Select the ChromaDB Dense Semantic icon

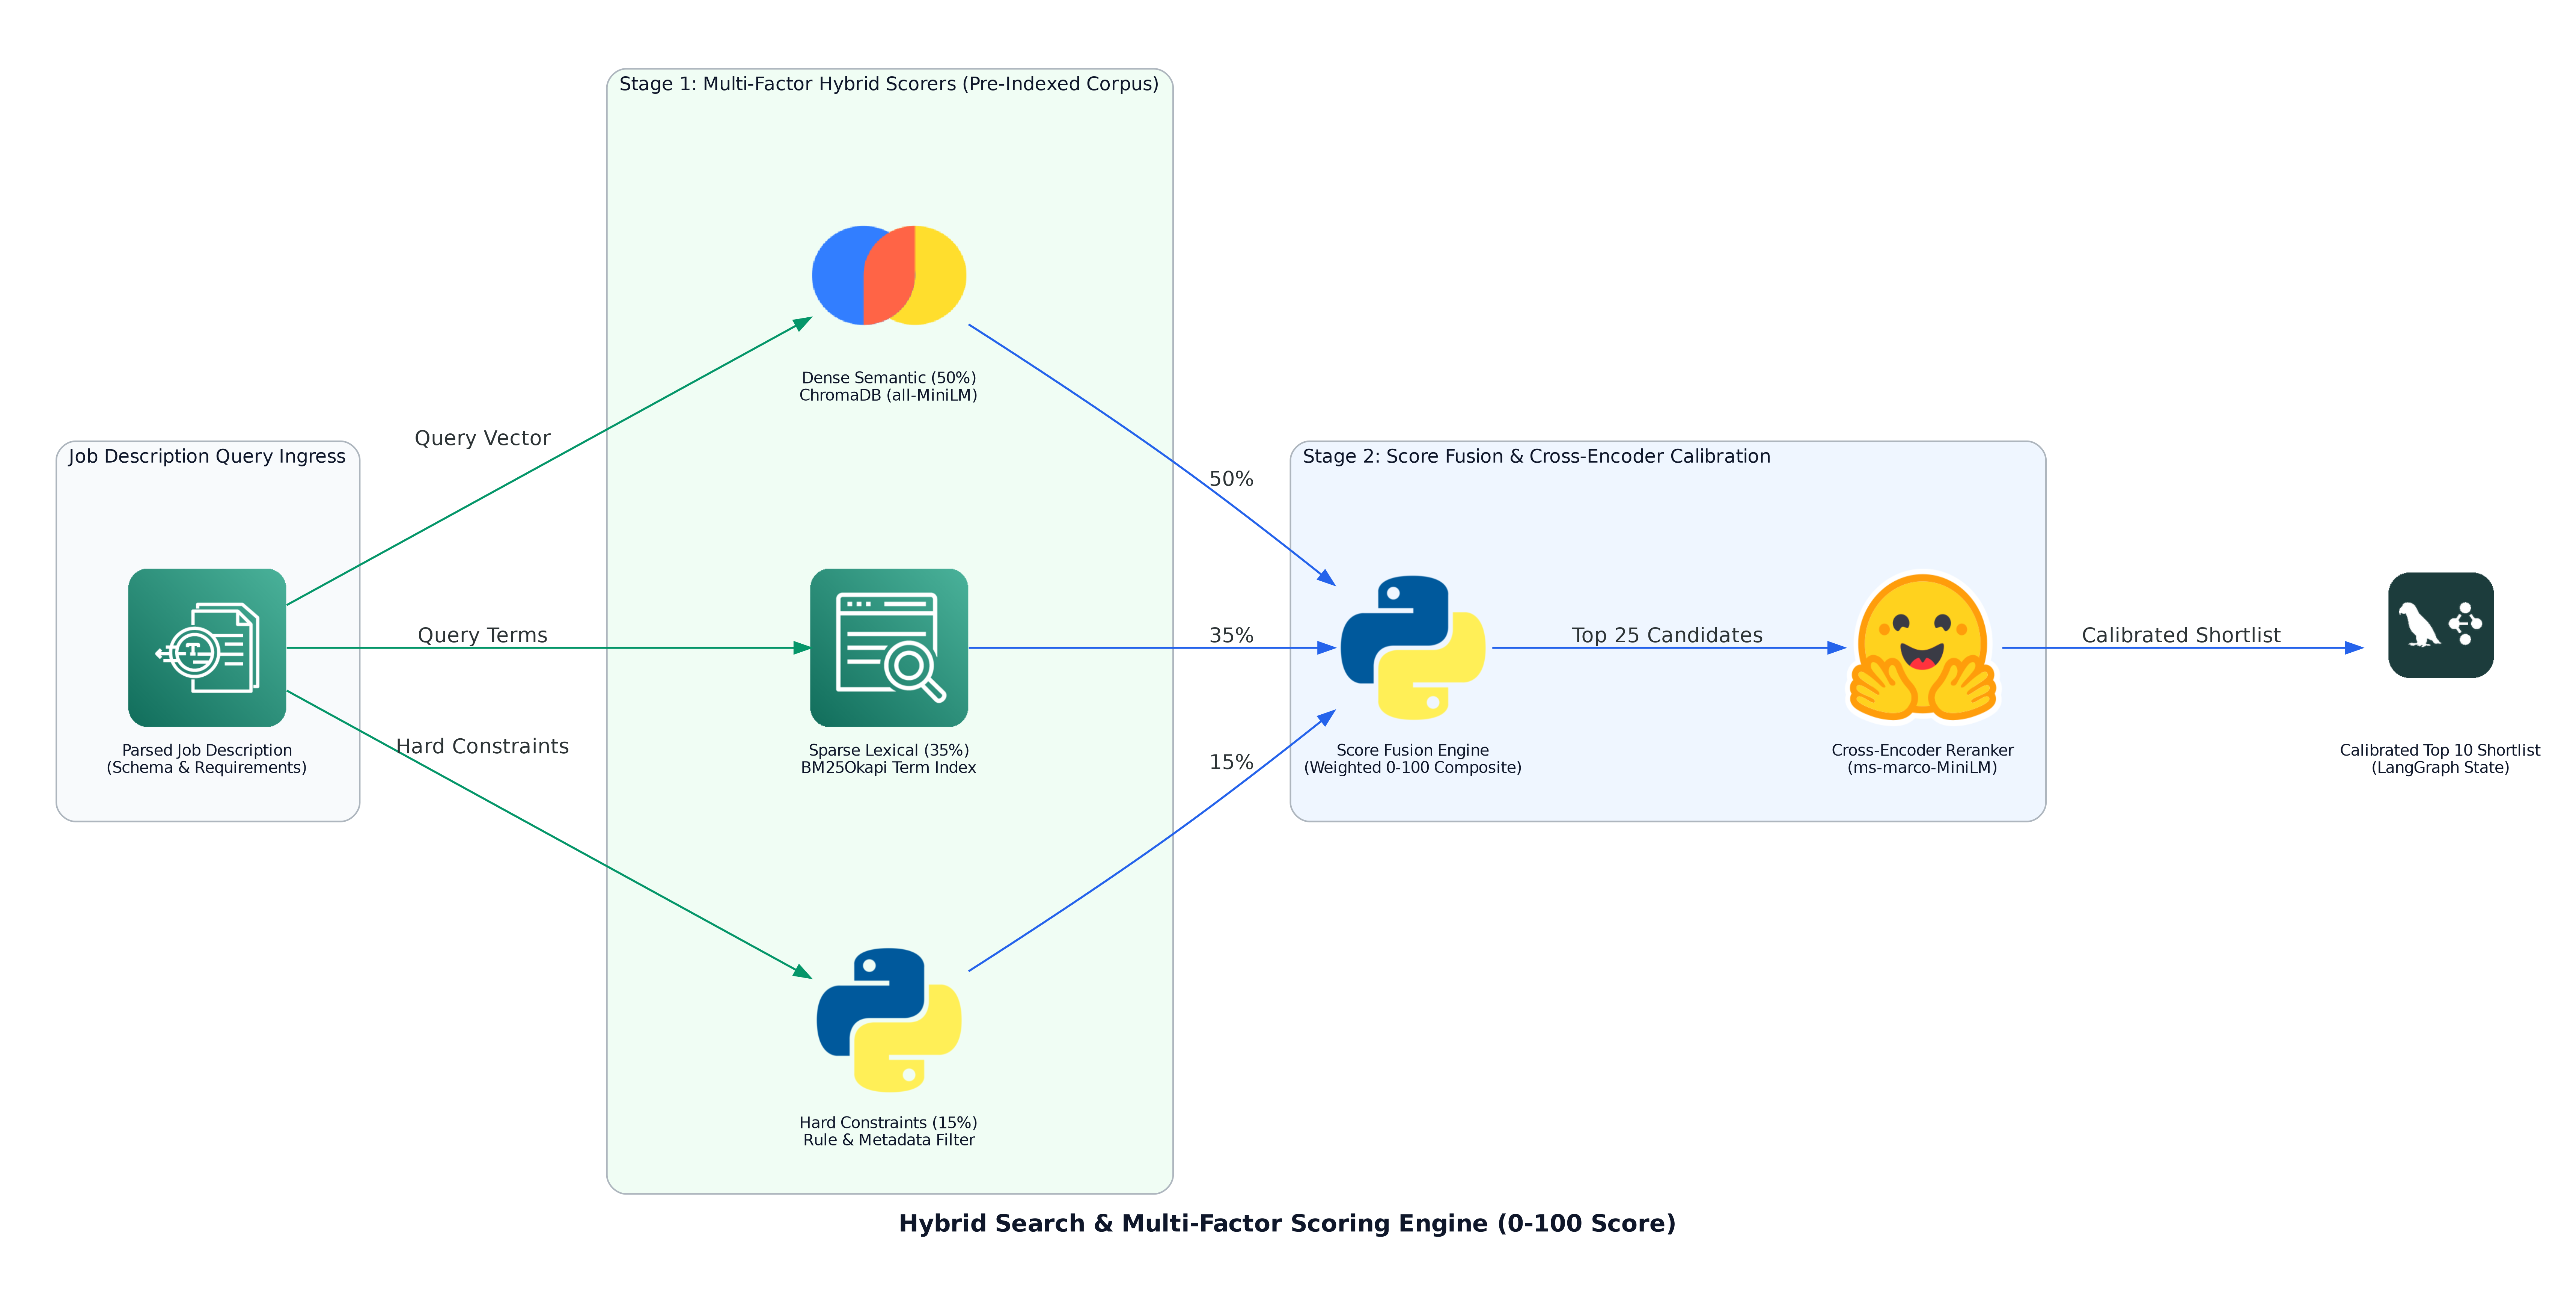[x=889, y=275]
